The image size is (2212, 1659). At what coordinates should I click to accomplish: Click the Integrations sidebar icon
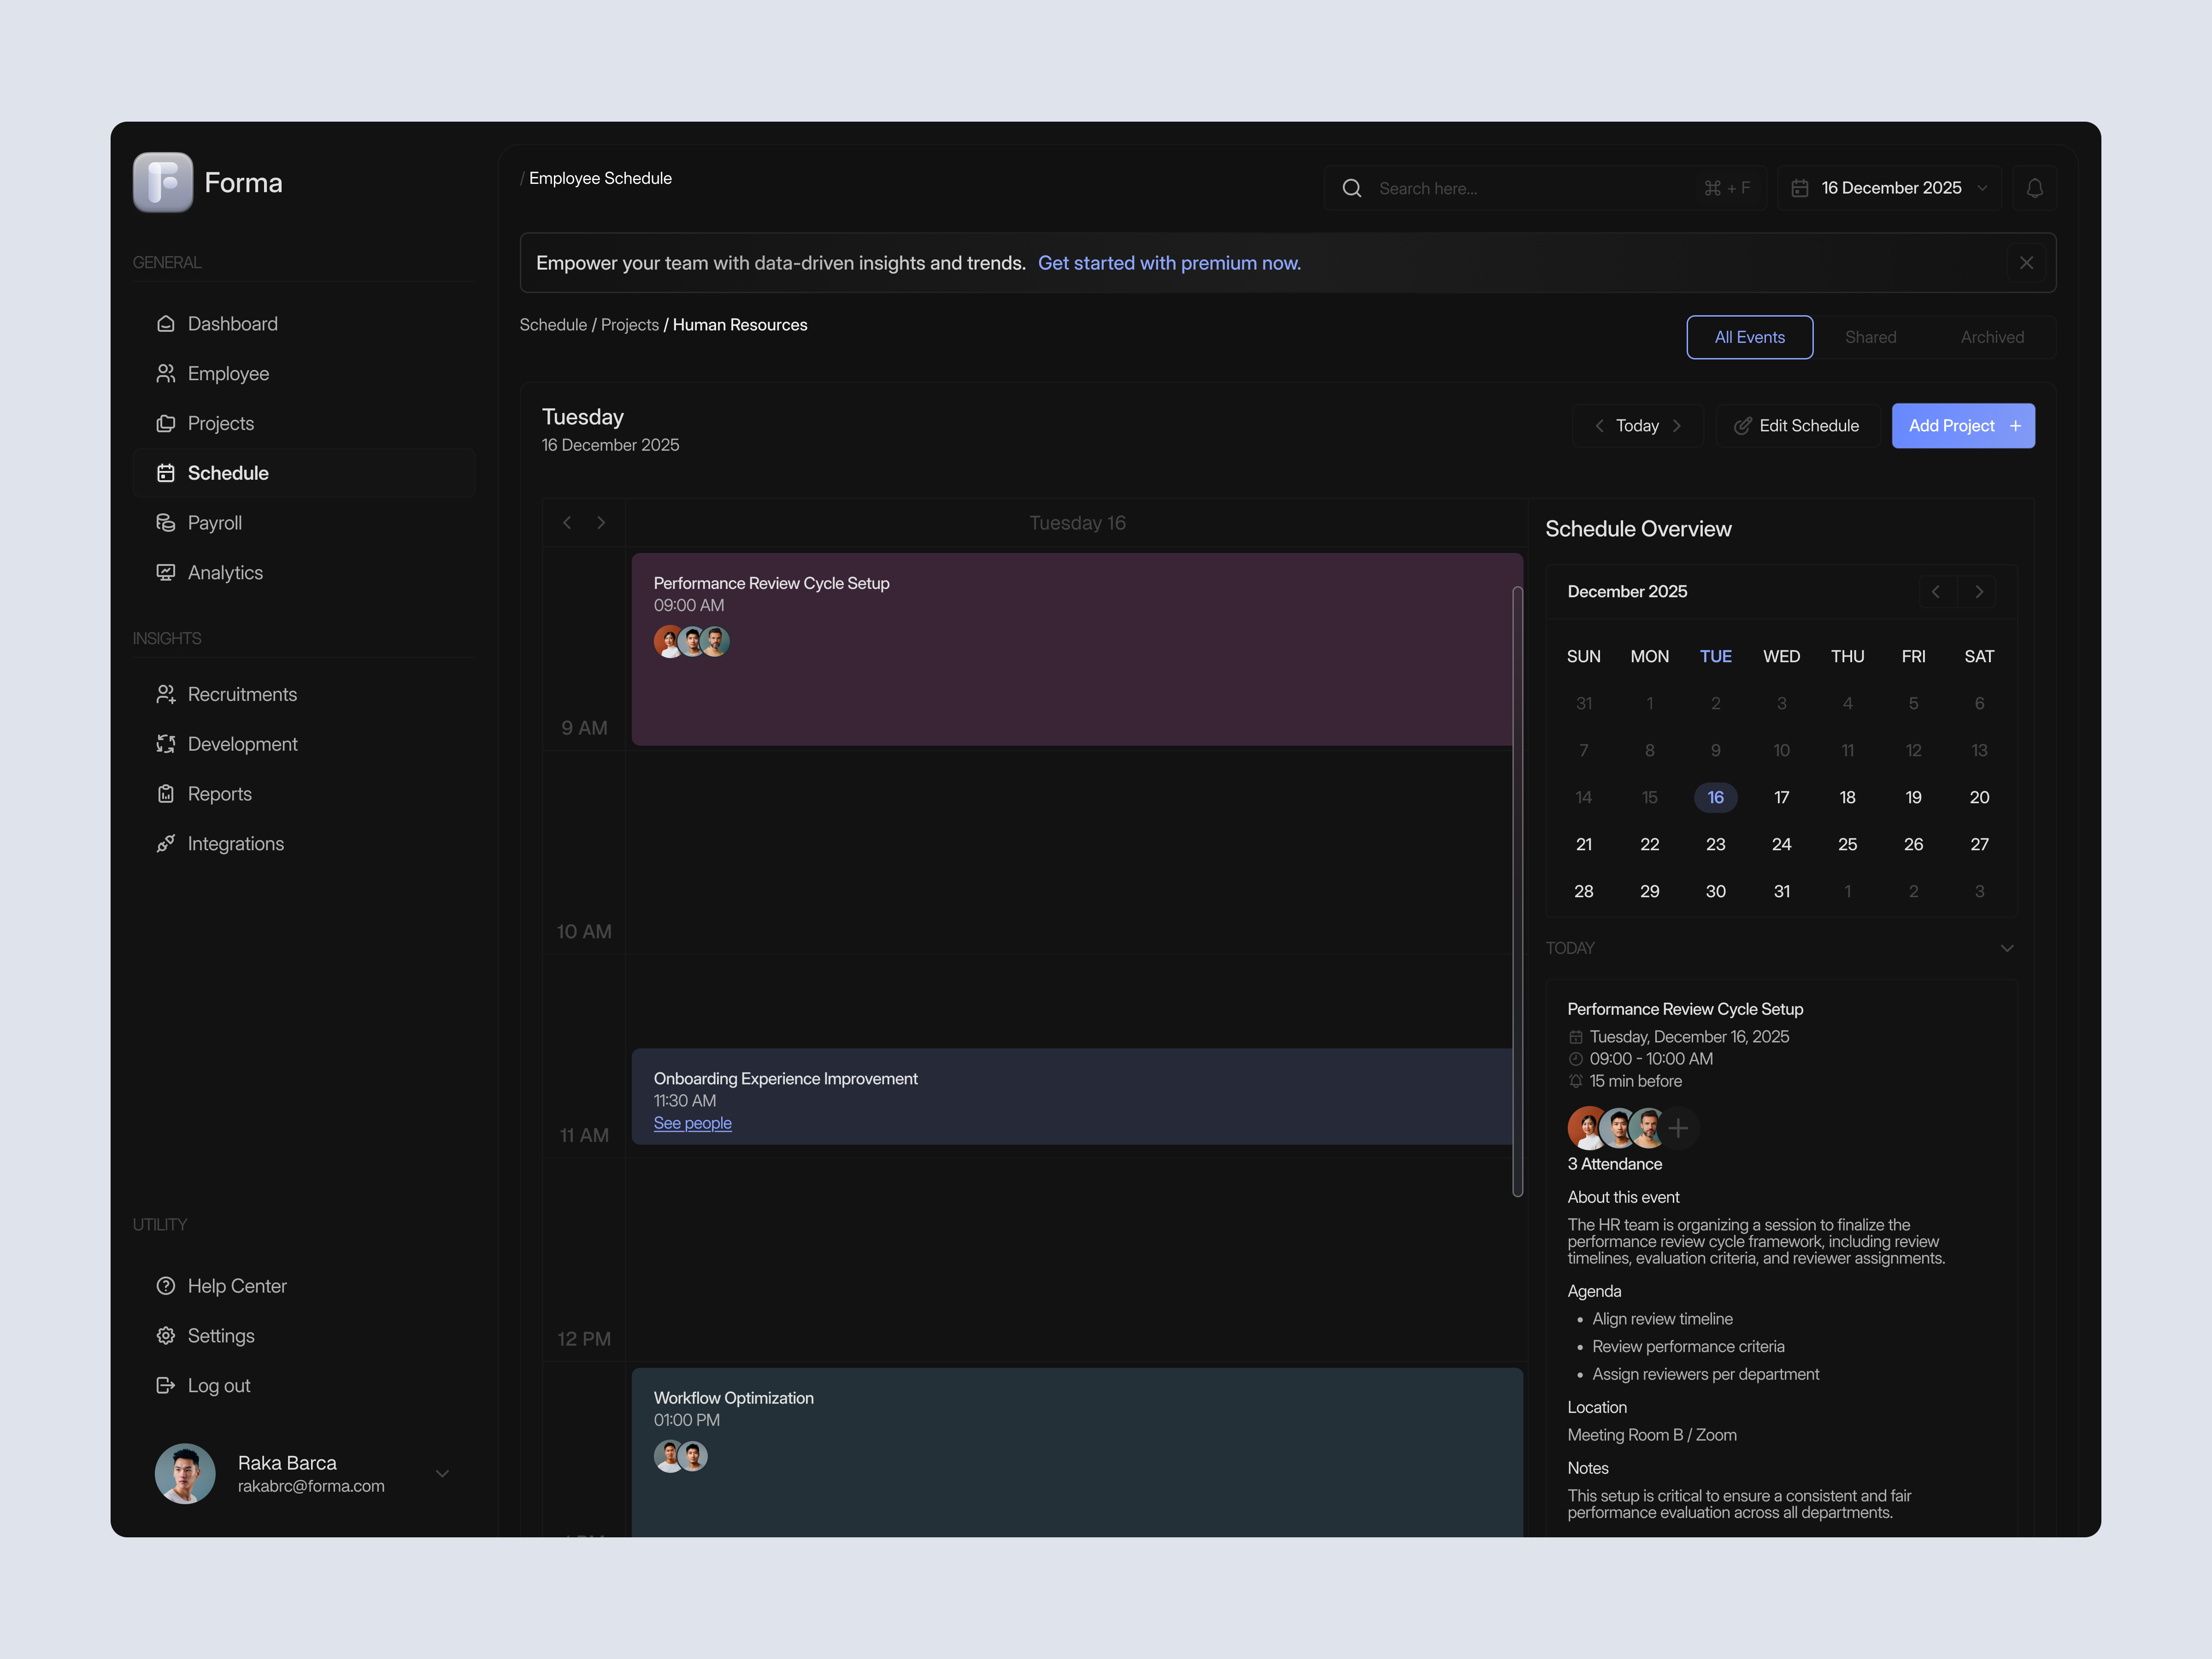pos(166,843)
